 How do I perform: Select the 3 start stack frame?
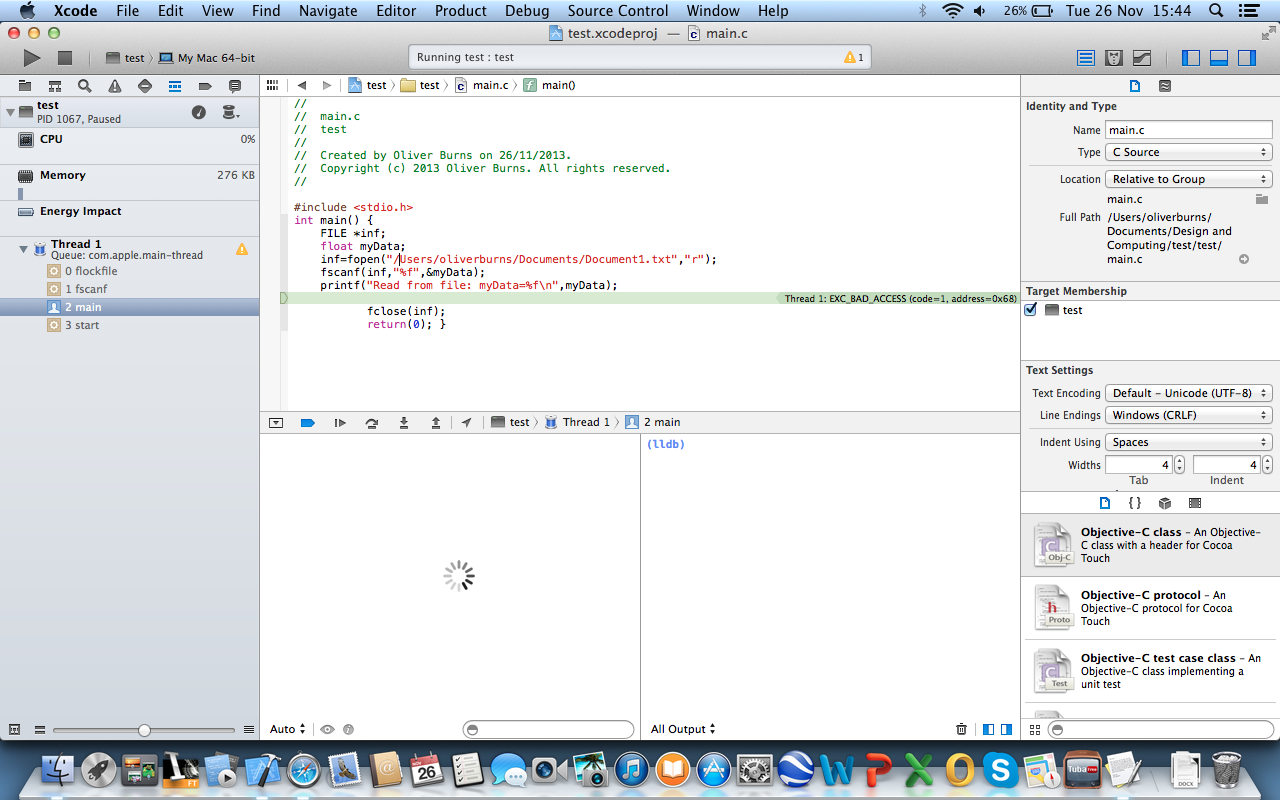(x=130, y=325)
